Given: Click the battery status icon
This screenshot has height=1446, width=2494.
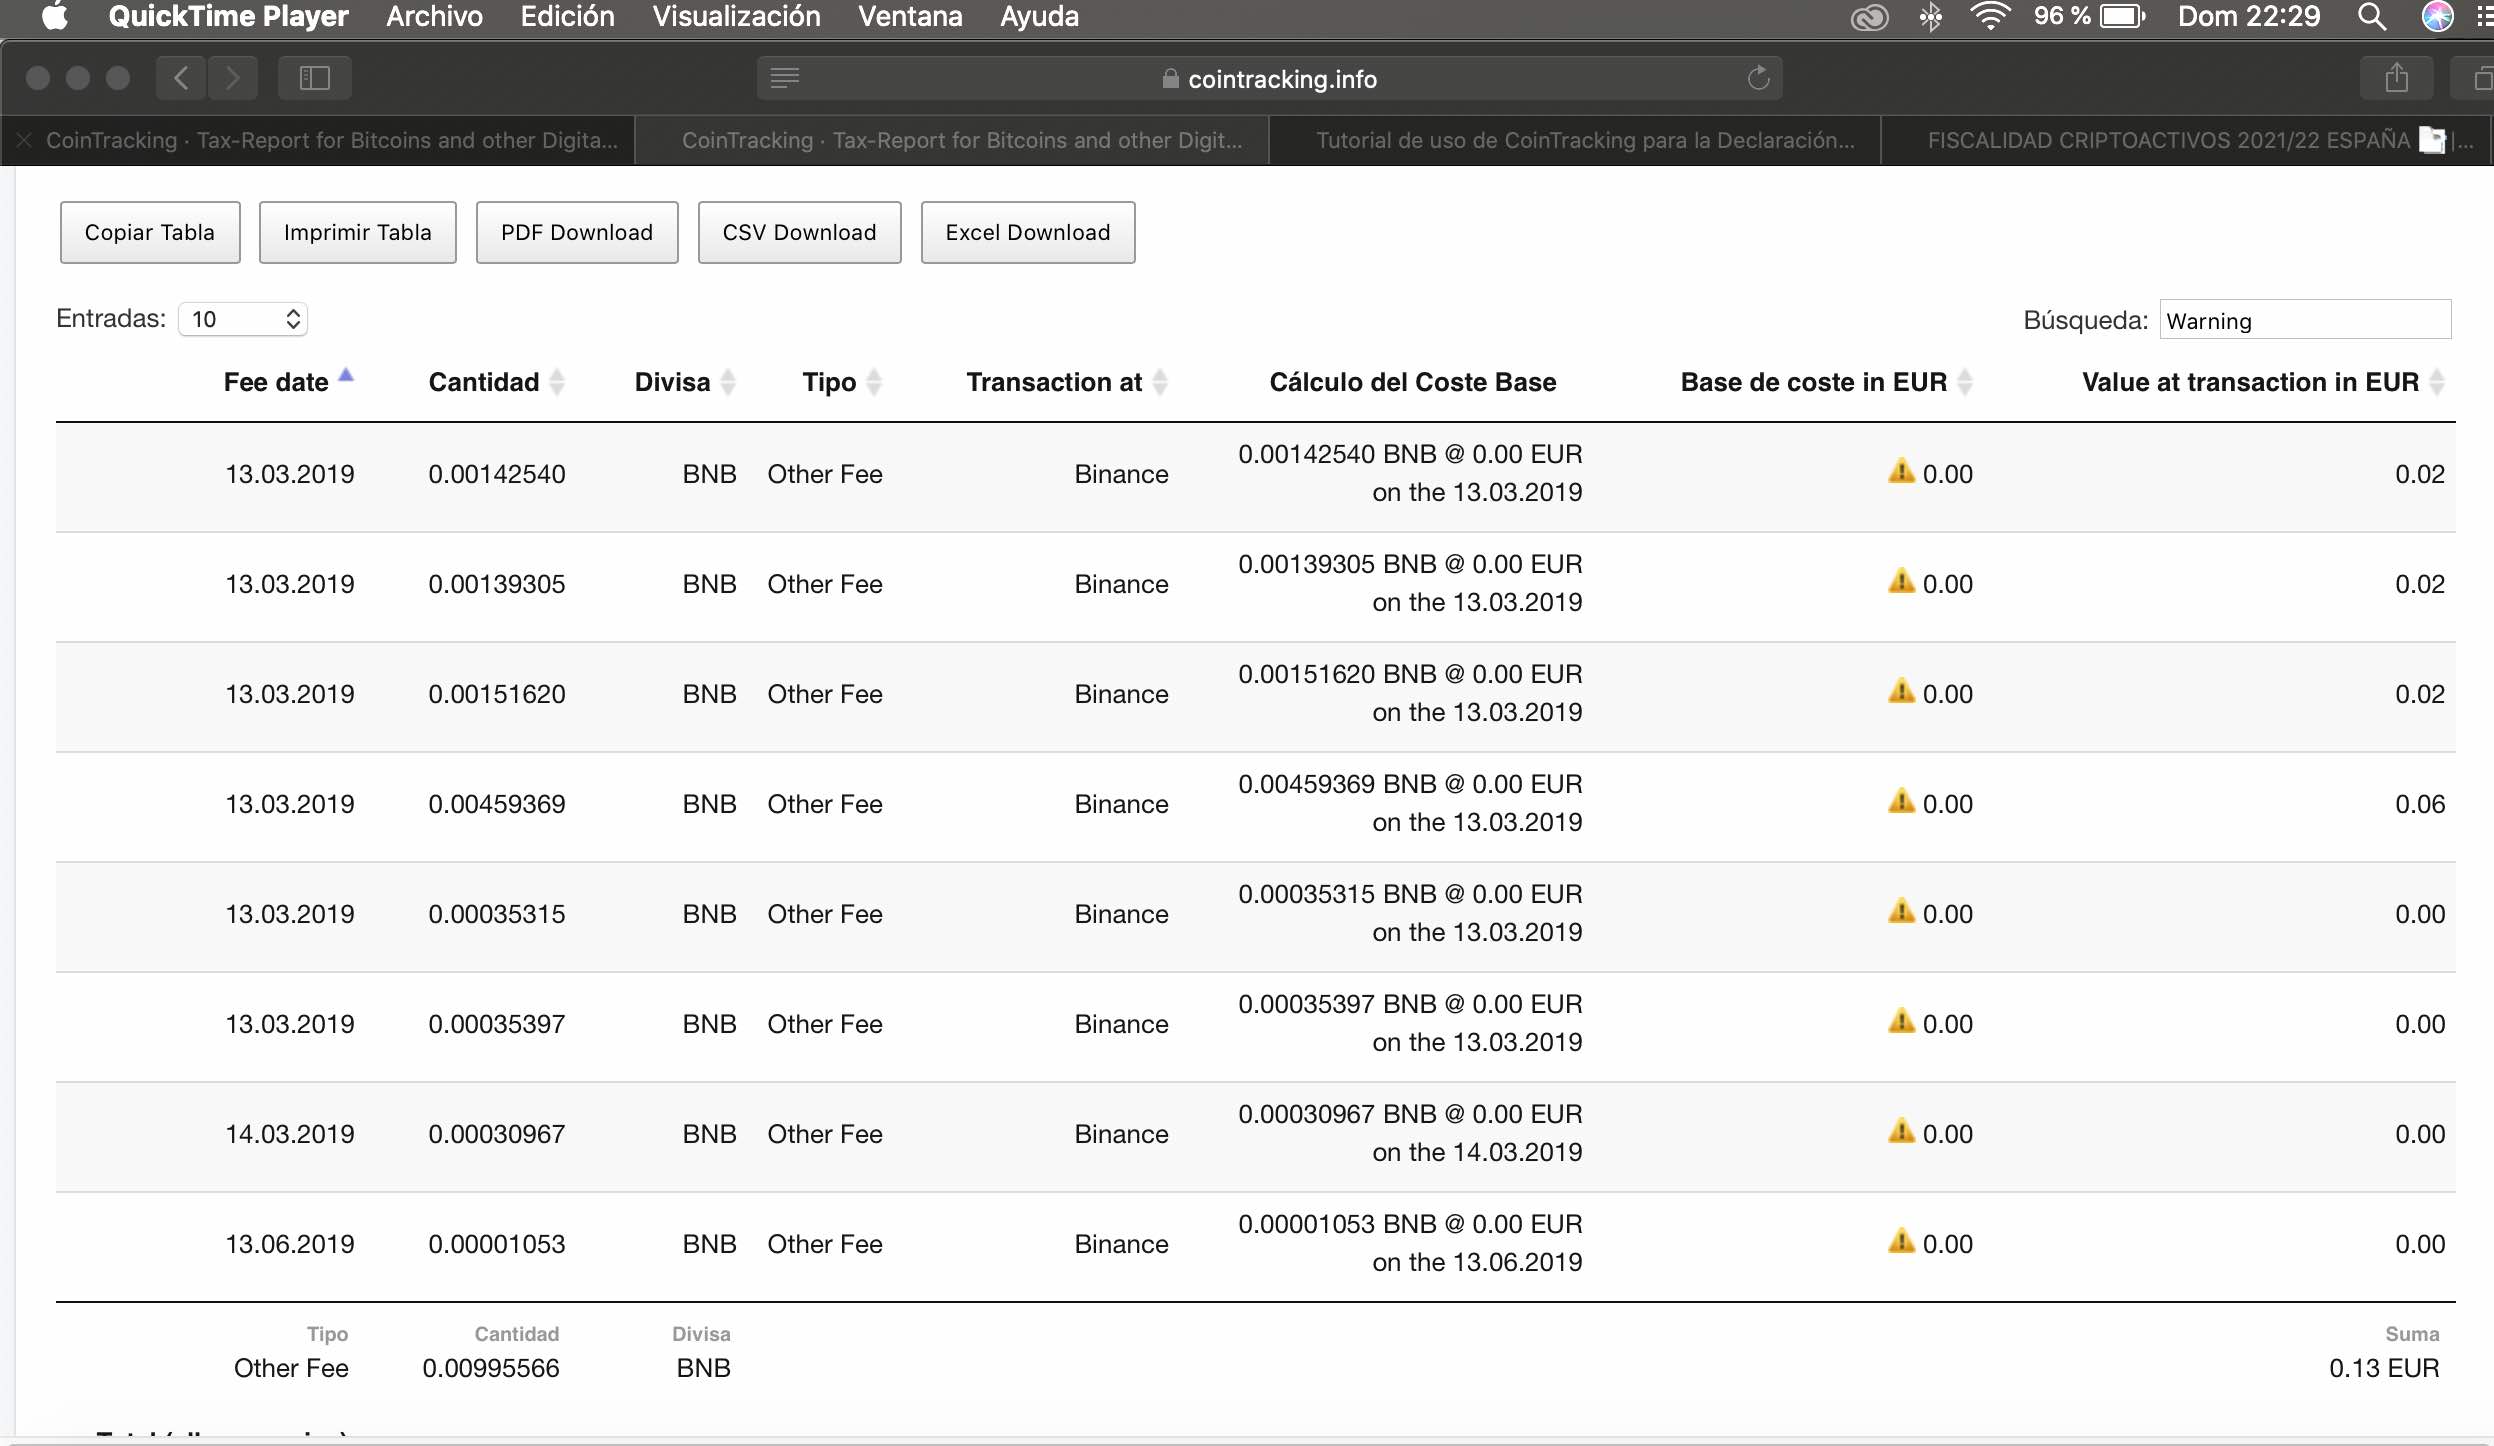Looking at the screenshot, I should (2122, 17).
